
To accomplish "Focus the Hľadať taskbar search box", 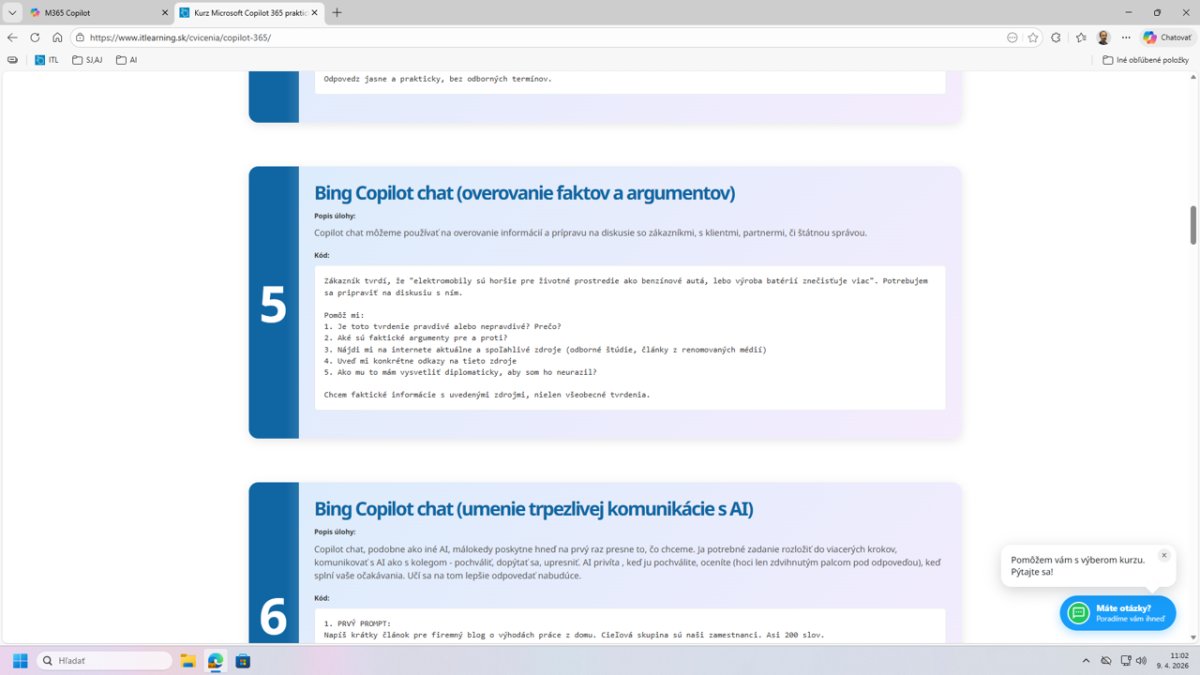I will (105, 661).
